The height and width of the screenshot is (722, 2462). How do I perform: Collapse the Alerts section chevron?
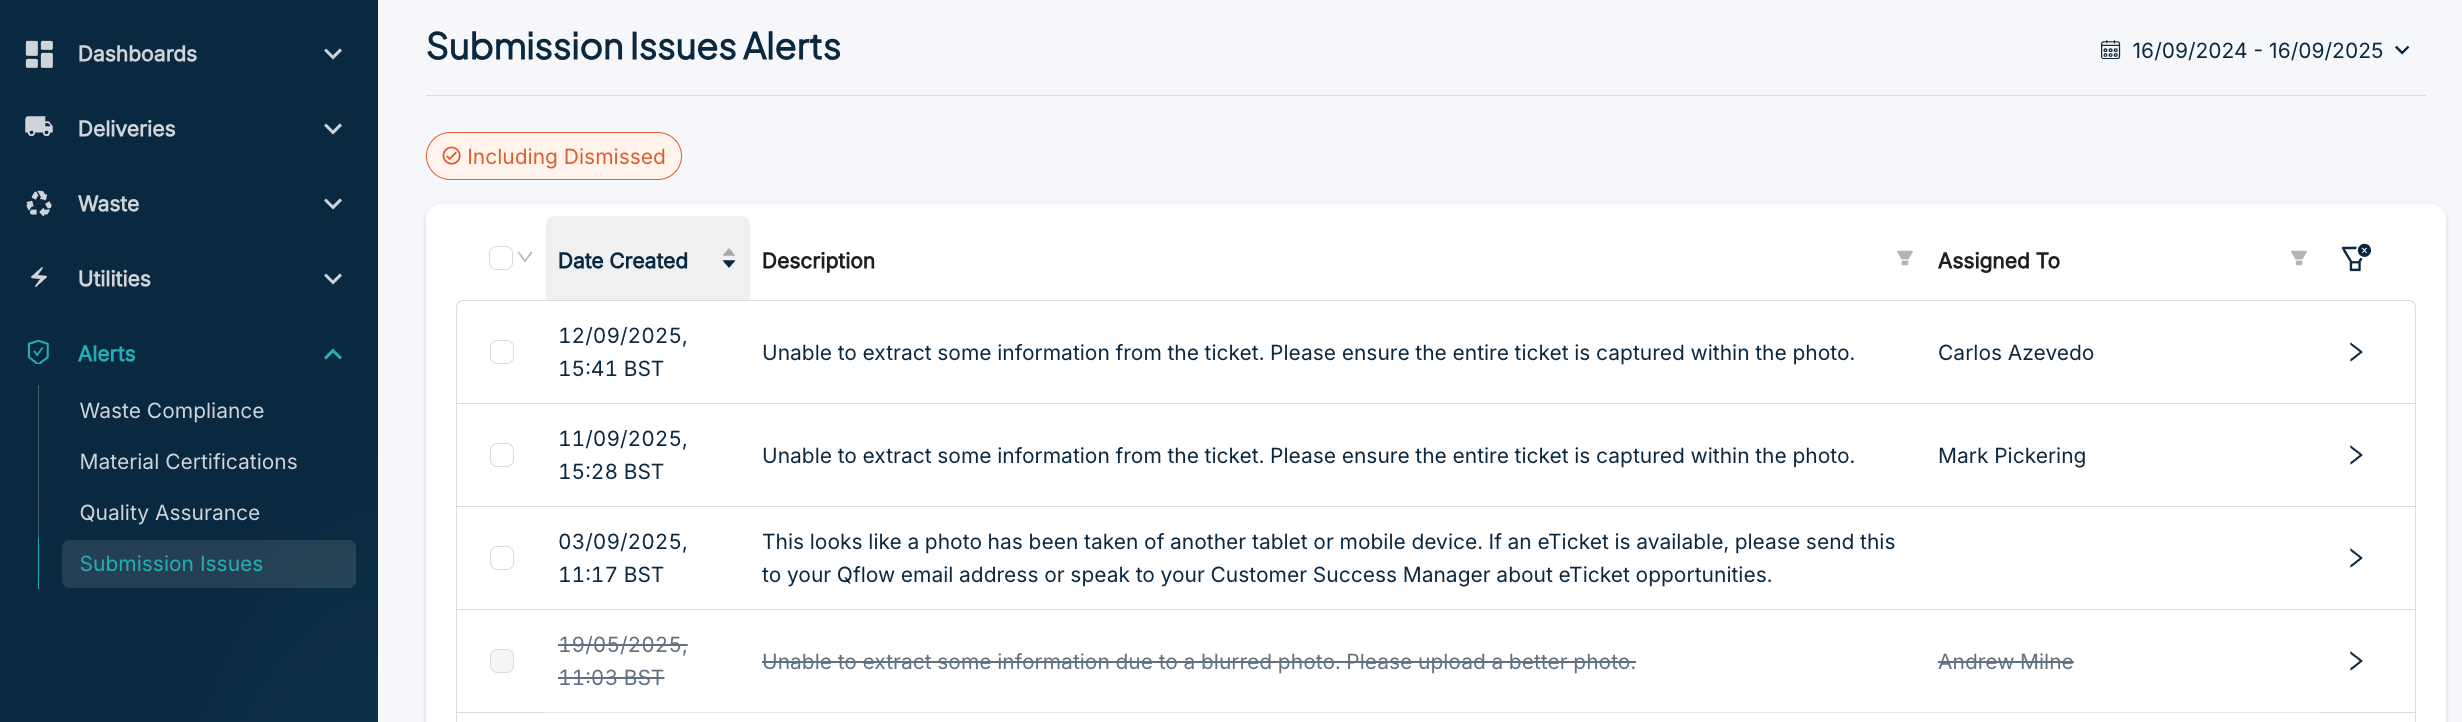(332, 353)
